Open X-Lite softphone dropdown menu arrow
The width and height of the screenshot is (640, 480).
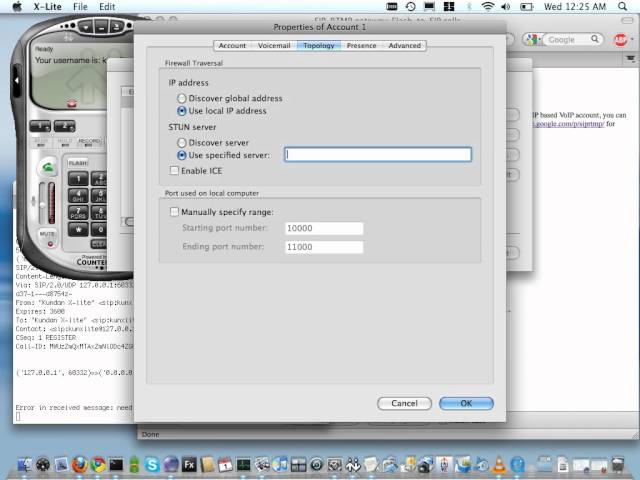click(86, 27)
